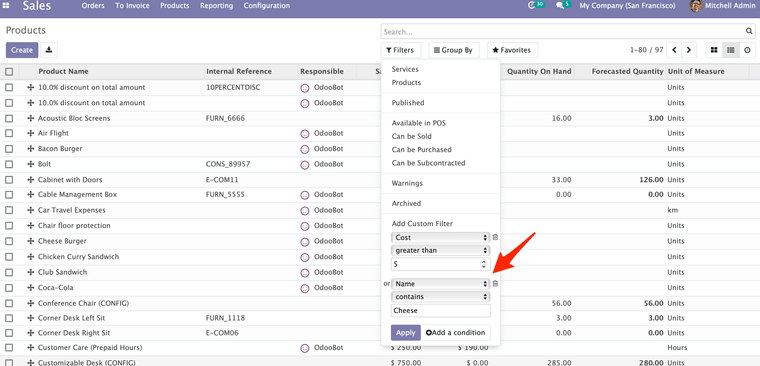The height and width of the screenshot is (366, 760).
Task: Select the Archived filter option
Action: 406,204
